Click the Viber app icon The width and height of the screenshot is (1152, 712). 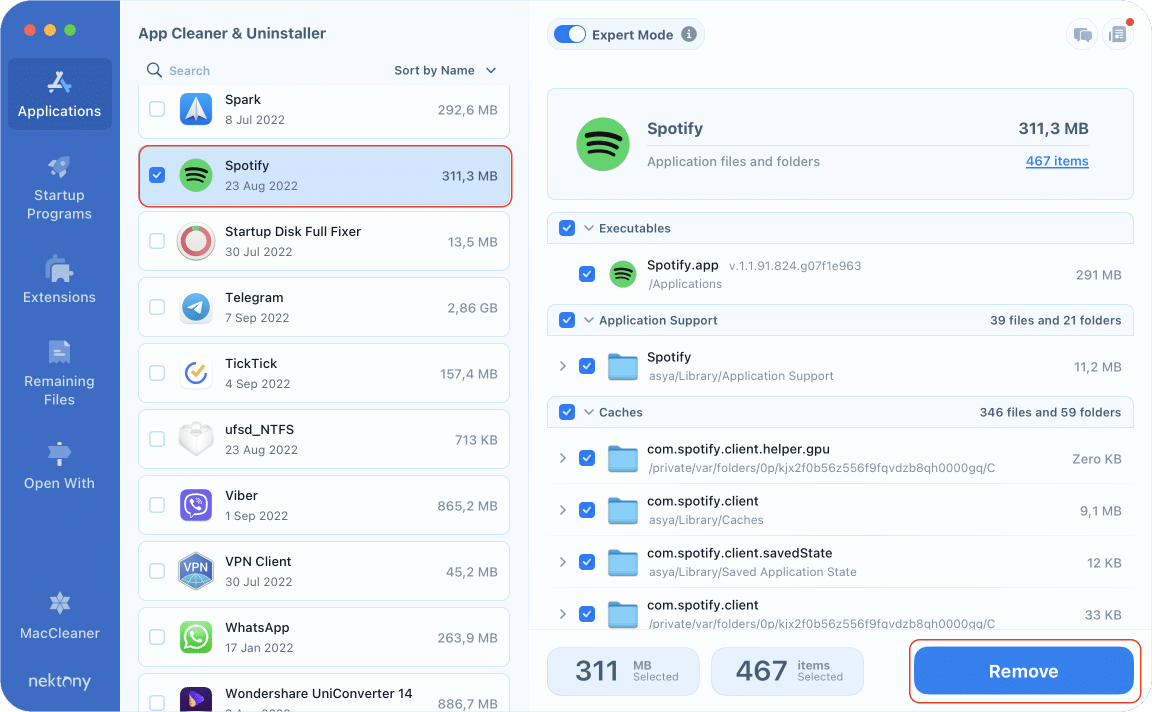196,506
